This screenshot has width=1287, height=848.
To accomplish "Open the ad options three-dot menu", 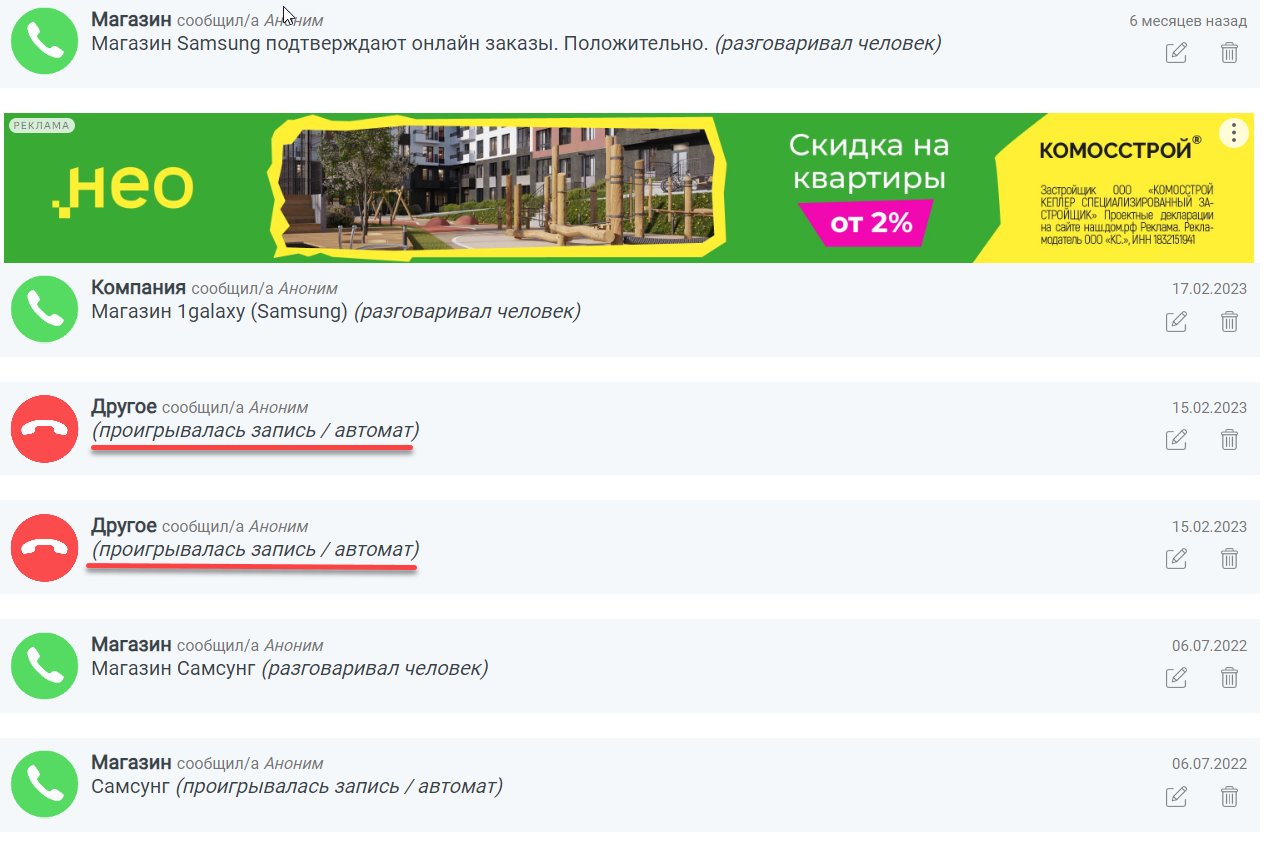I will click(x=1234, y=133).
